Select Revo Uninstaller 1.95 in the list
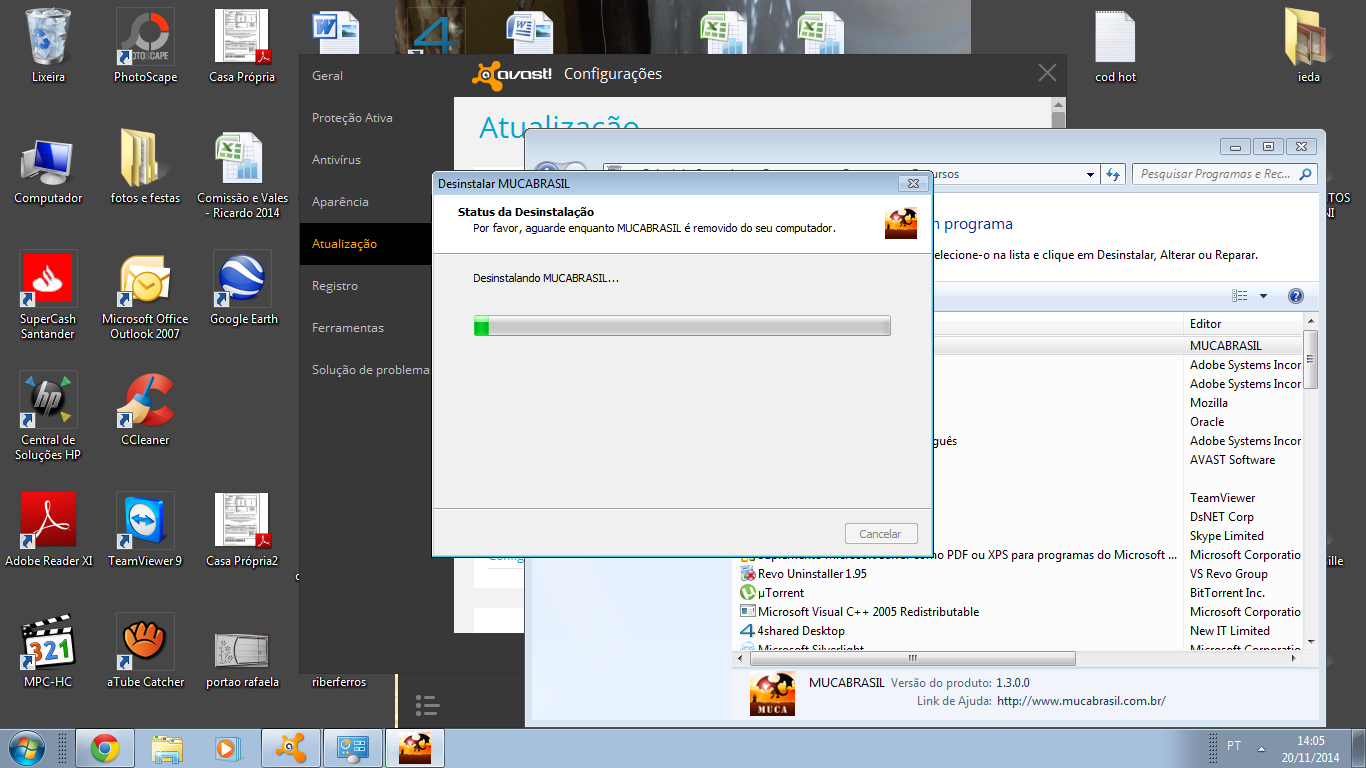 (x=811, y=574)
